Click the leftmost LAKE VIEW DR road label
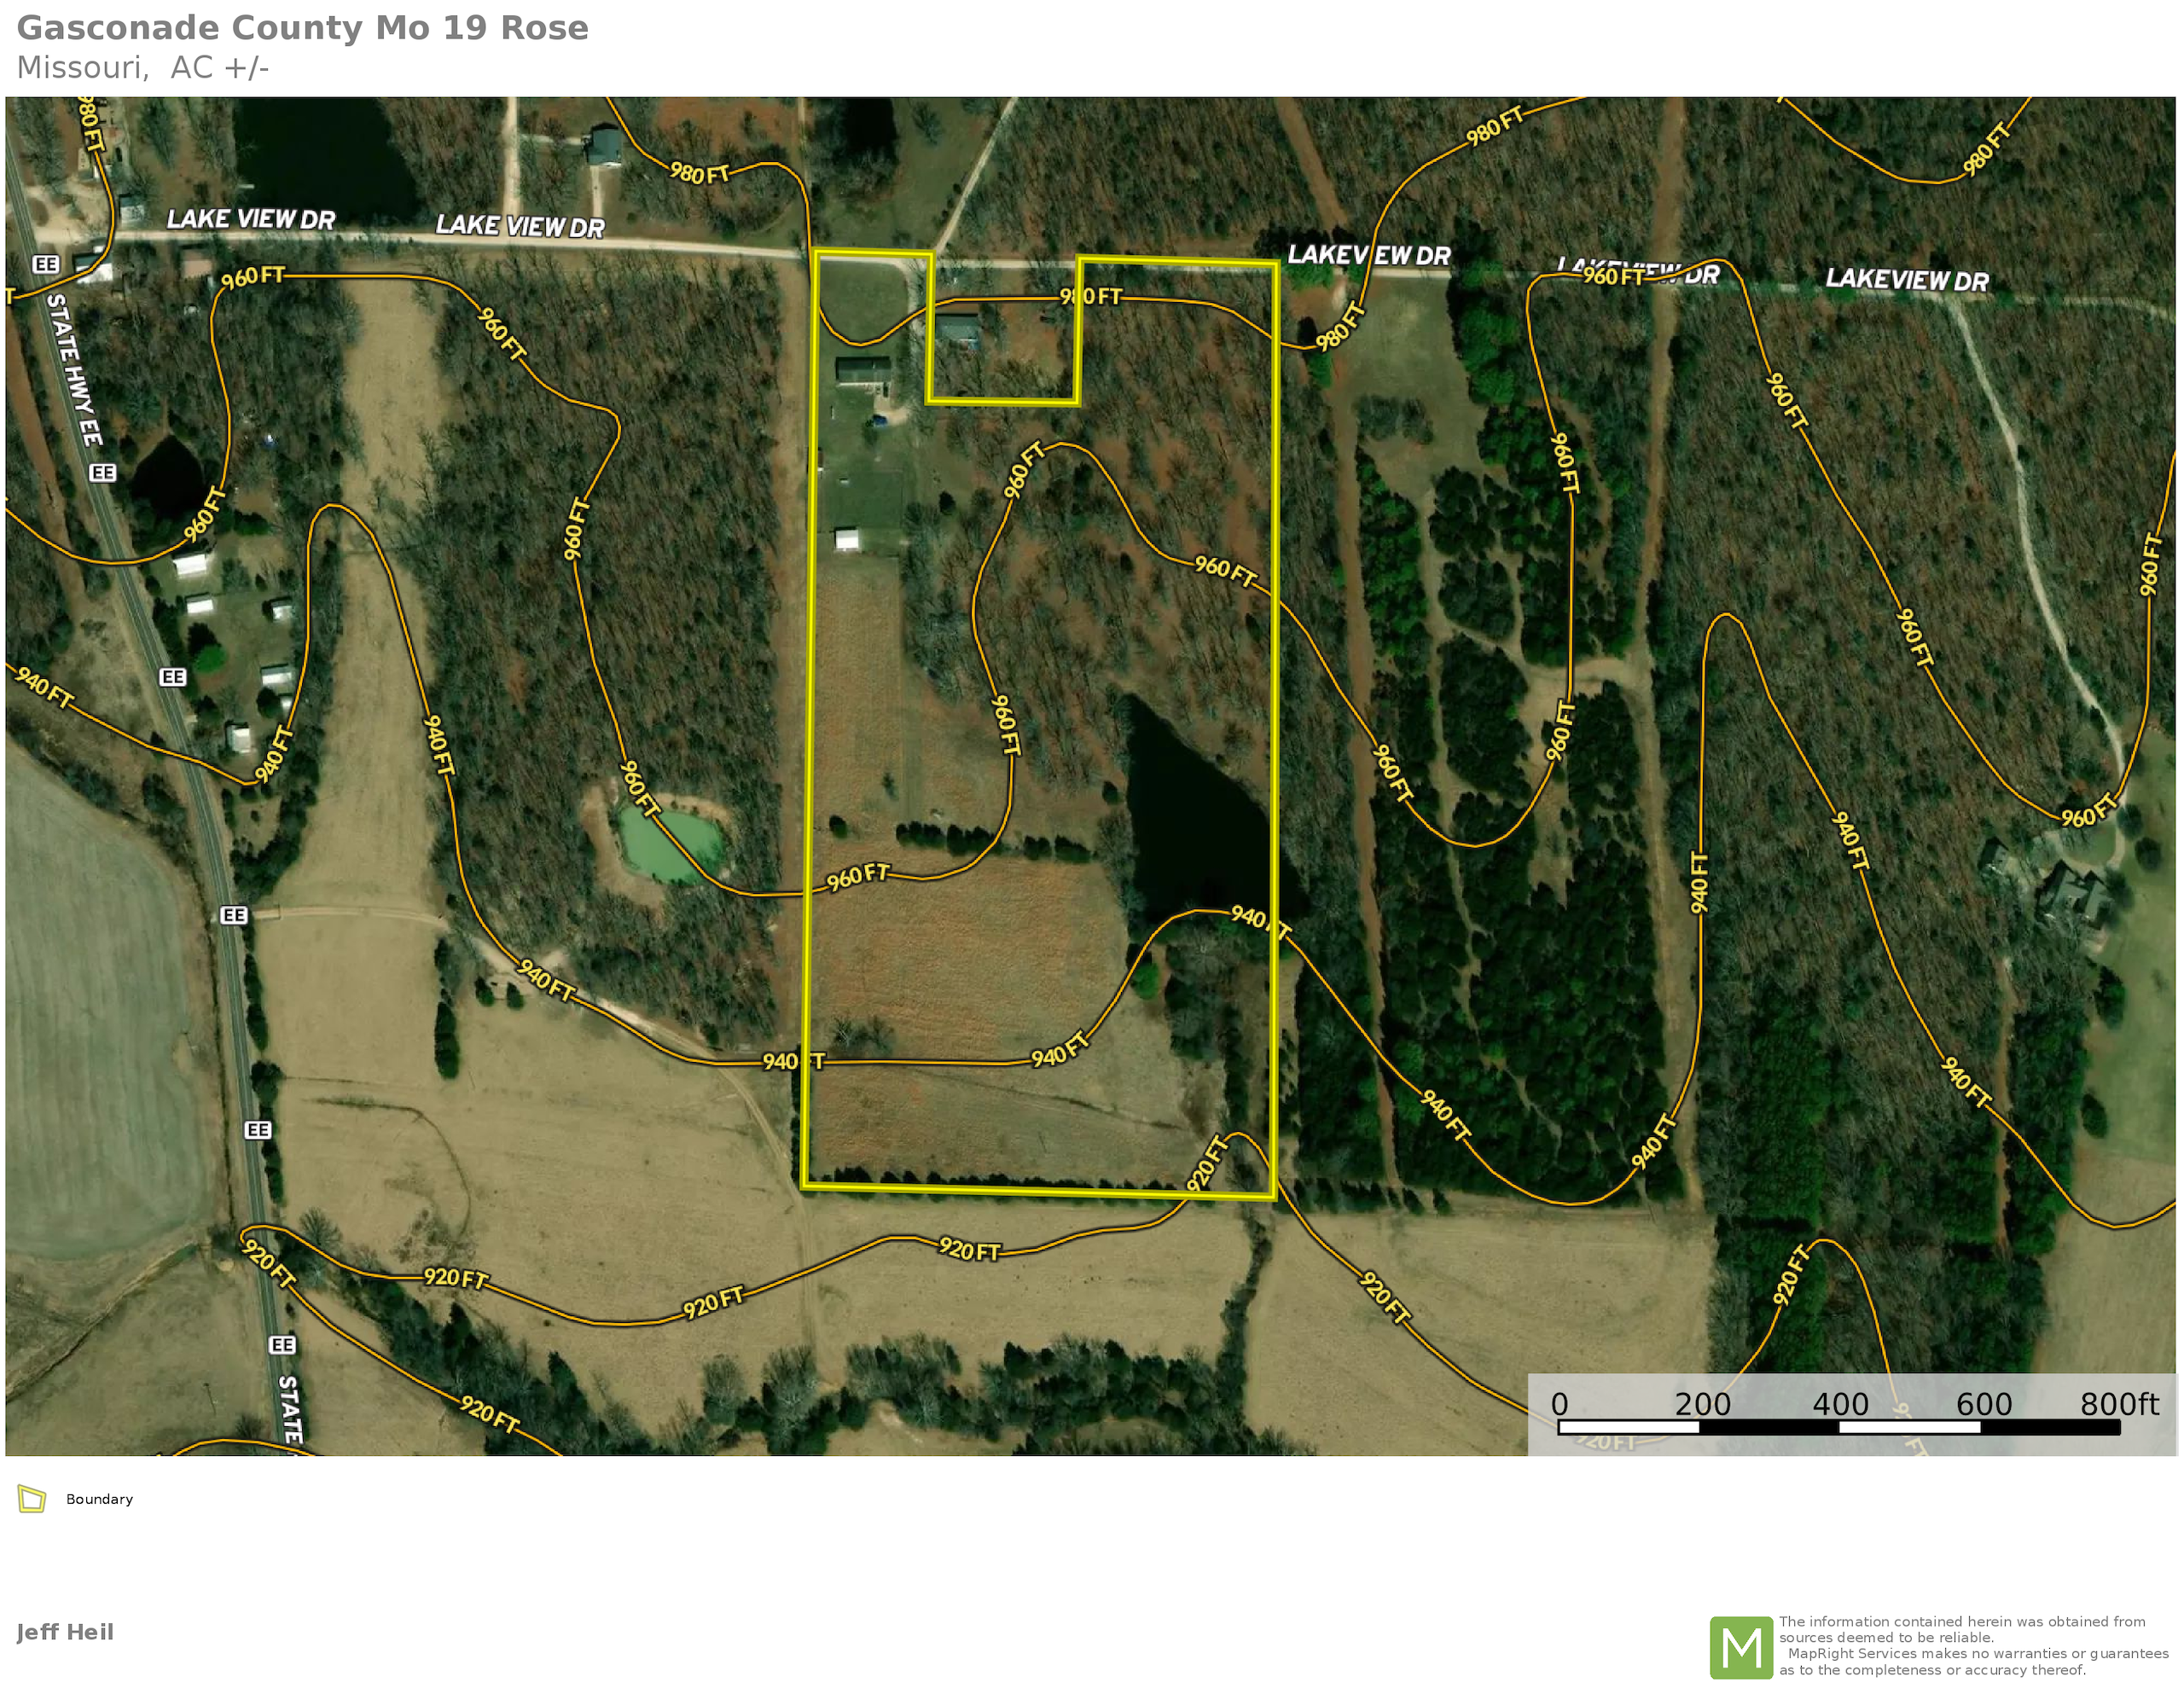 [250, 219]
